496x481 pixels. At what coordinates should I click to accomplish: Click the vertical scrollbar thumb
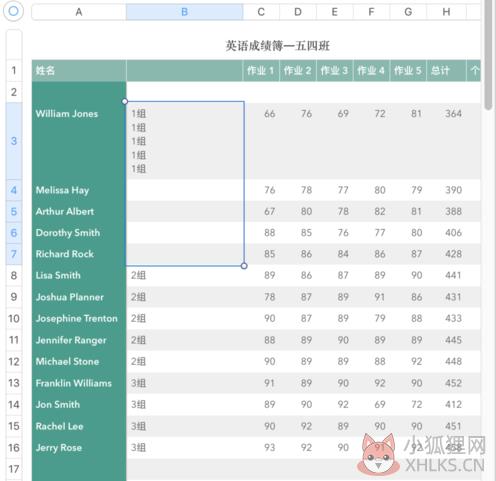(488, 53)
